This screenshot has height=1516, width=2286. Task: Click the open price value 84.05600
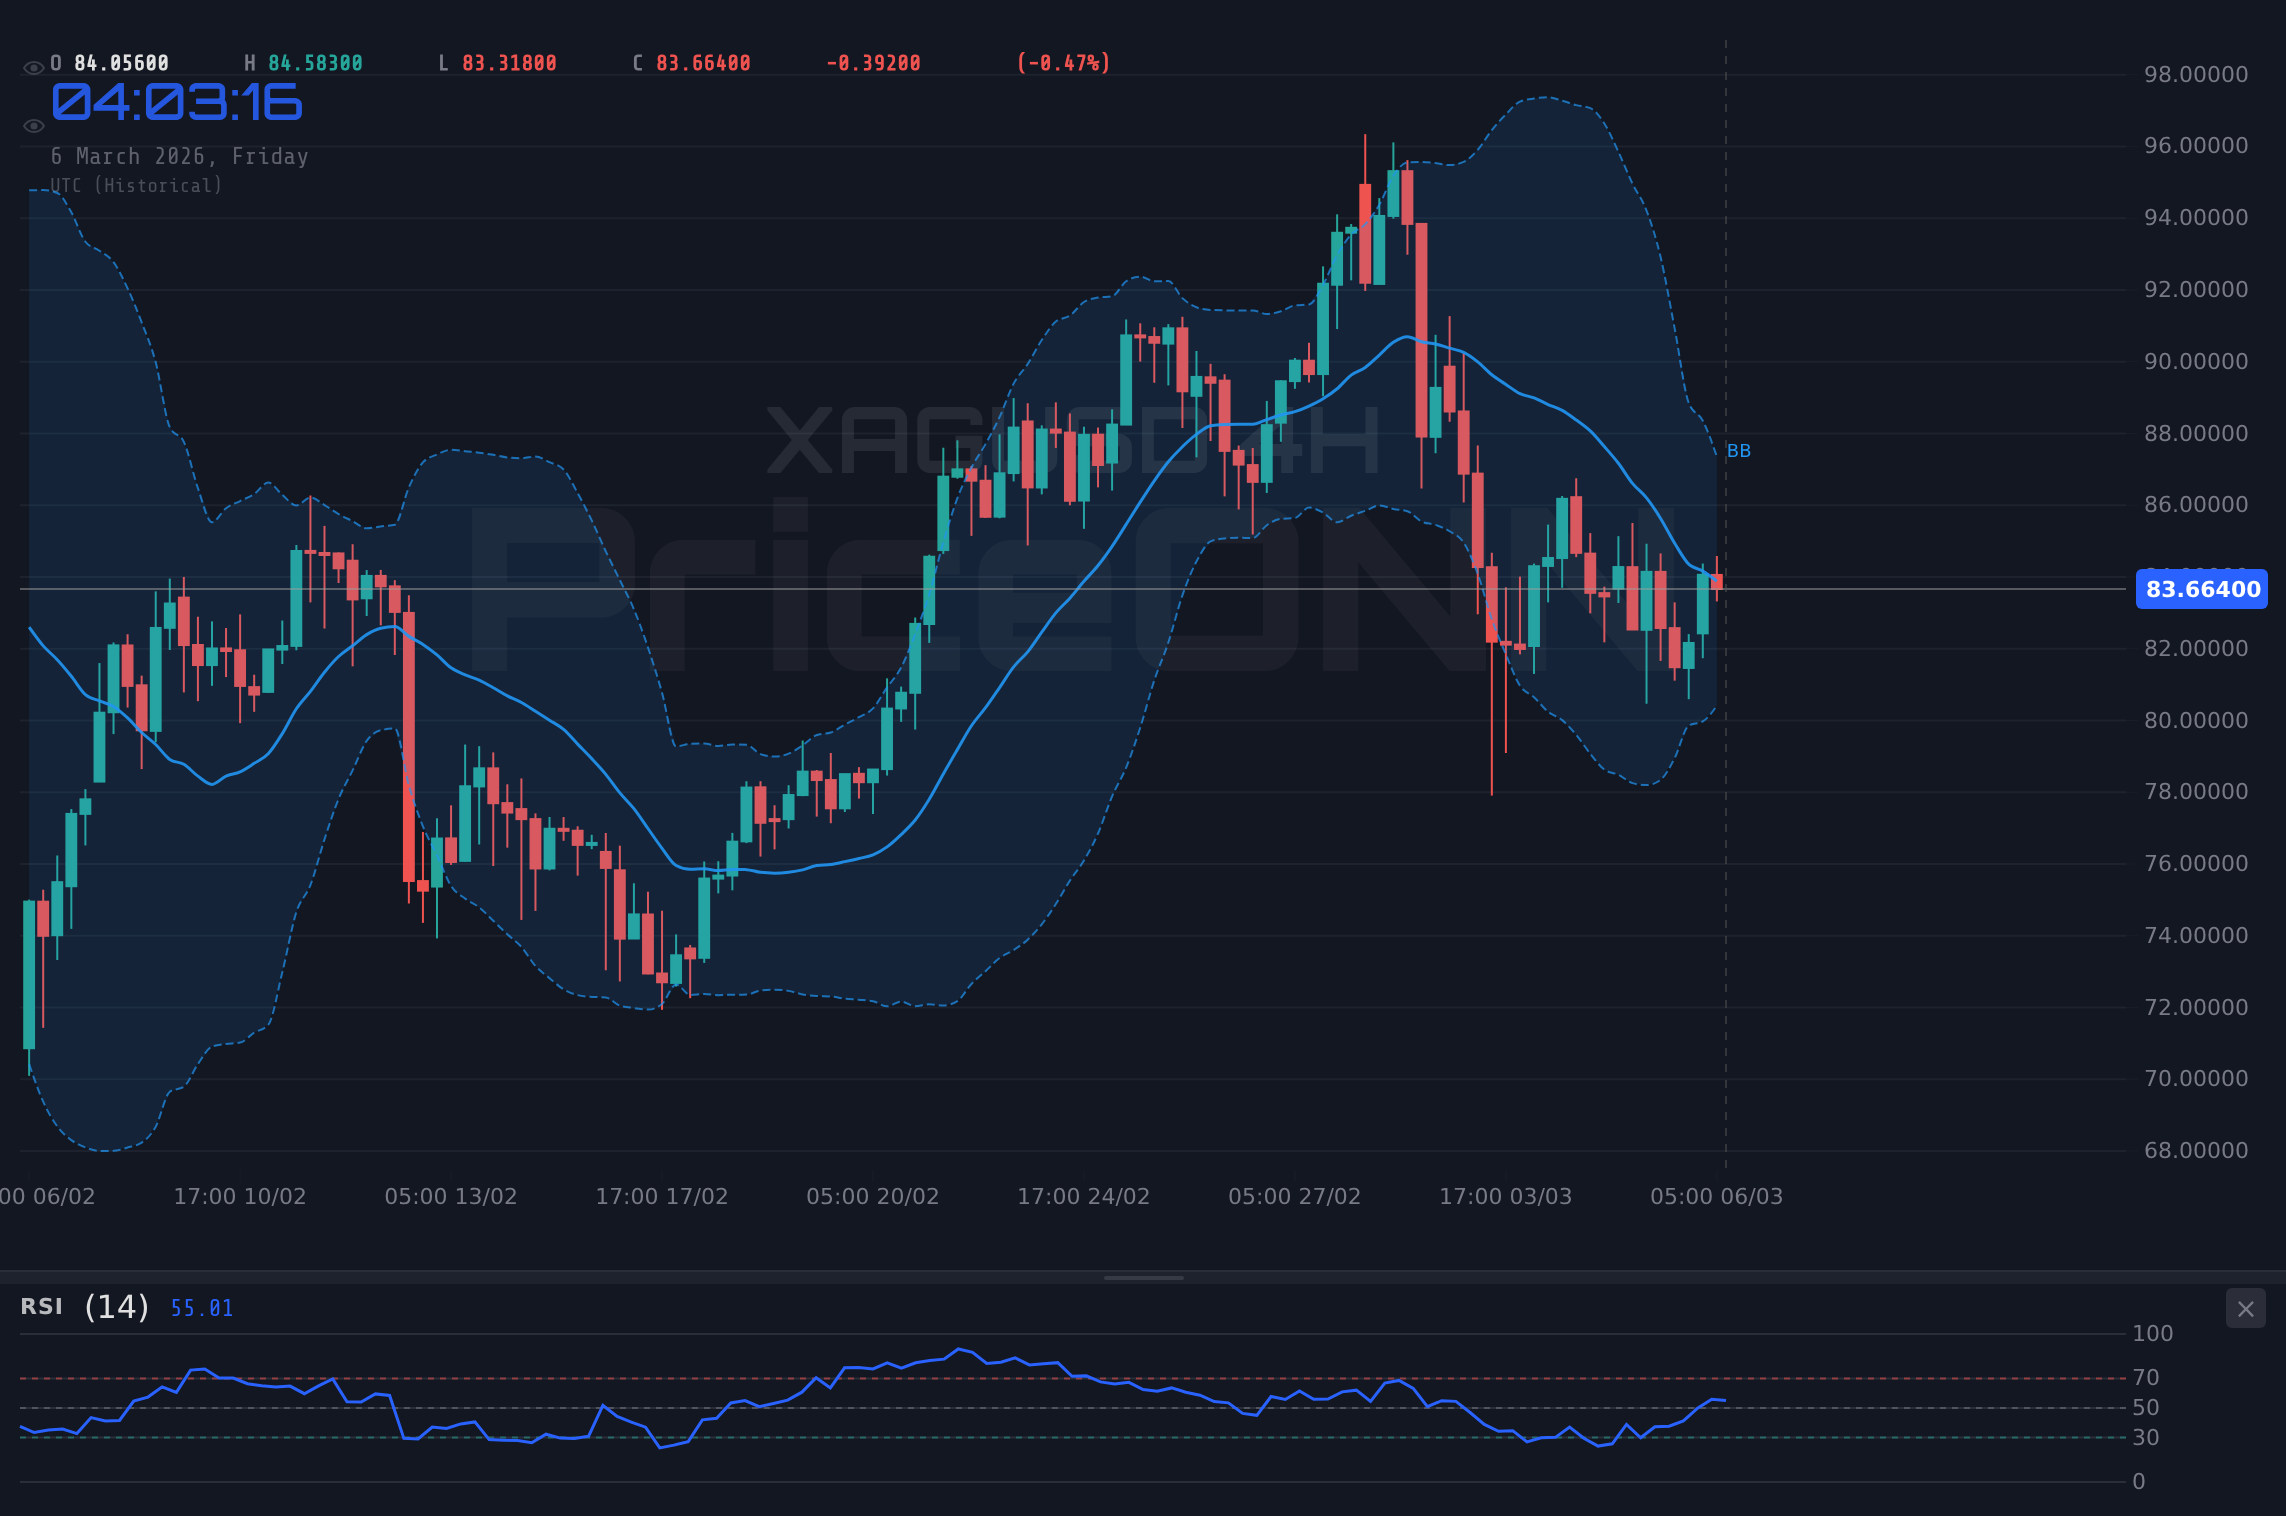click(x=122, y=63)
